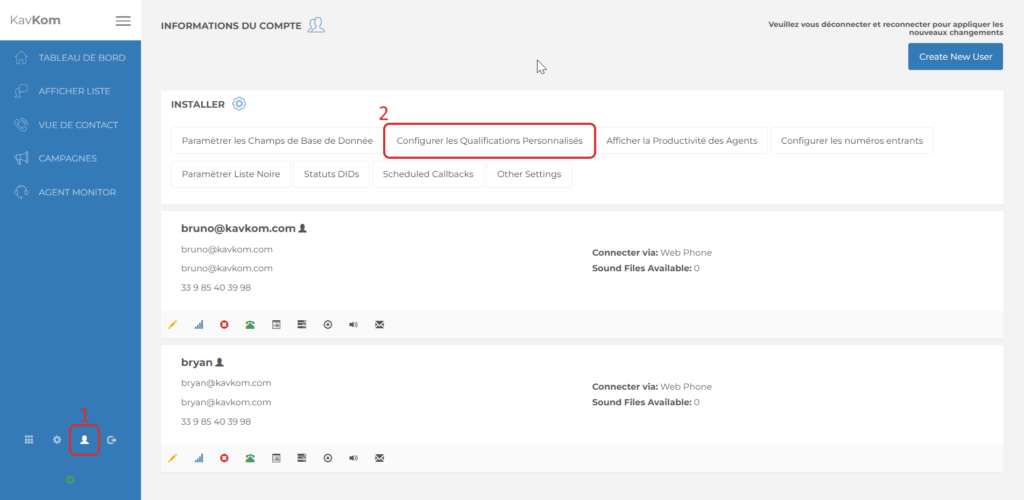Click the red delete icon for bryan
1024x500 pixels.
(x=224, y=458)
